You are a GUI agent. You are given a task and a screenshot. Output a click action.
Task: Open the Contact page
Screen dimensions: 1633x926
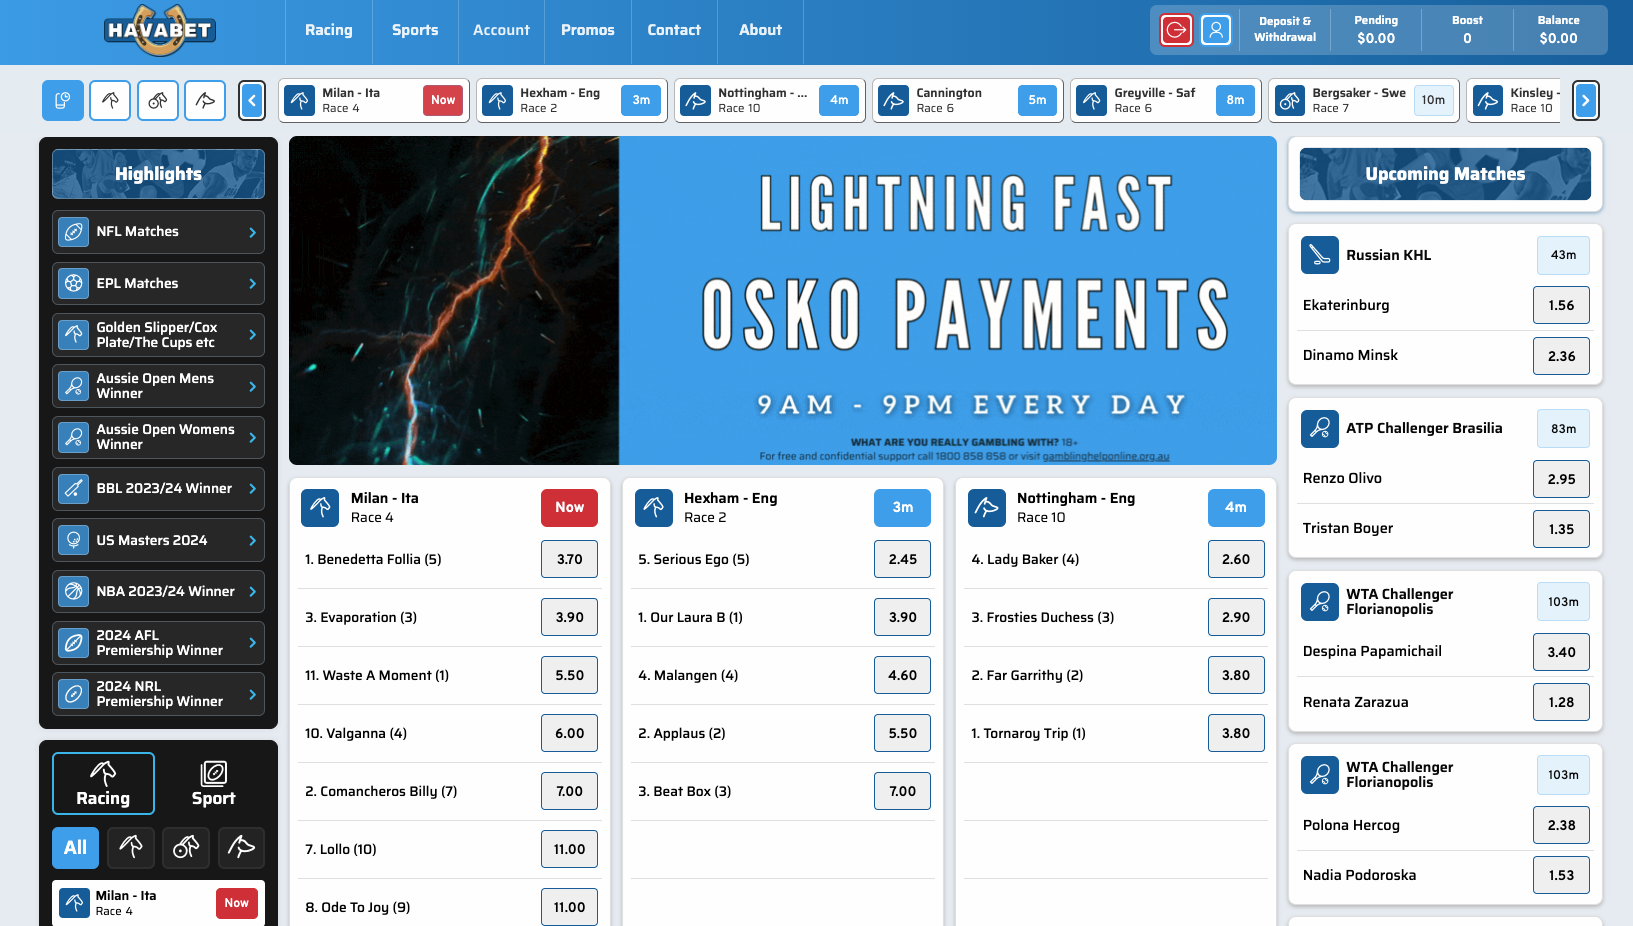click(674, 30)
